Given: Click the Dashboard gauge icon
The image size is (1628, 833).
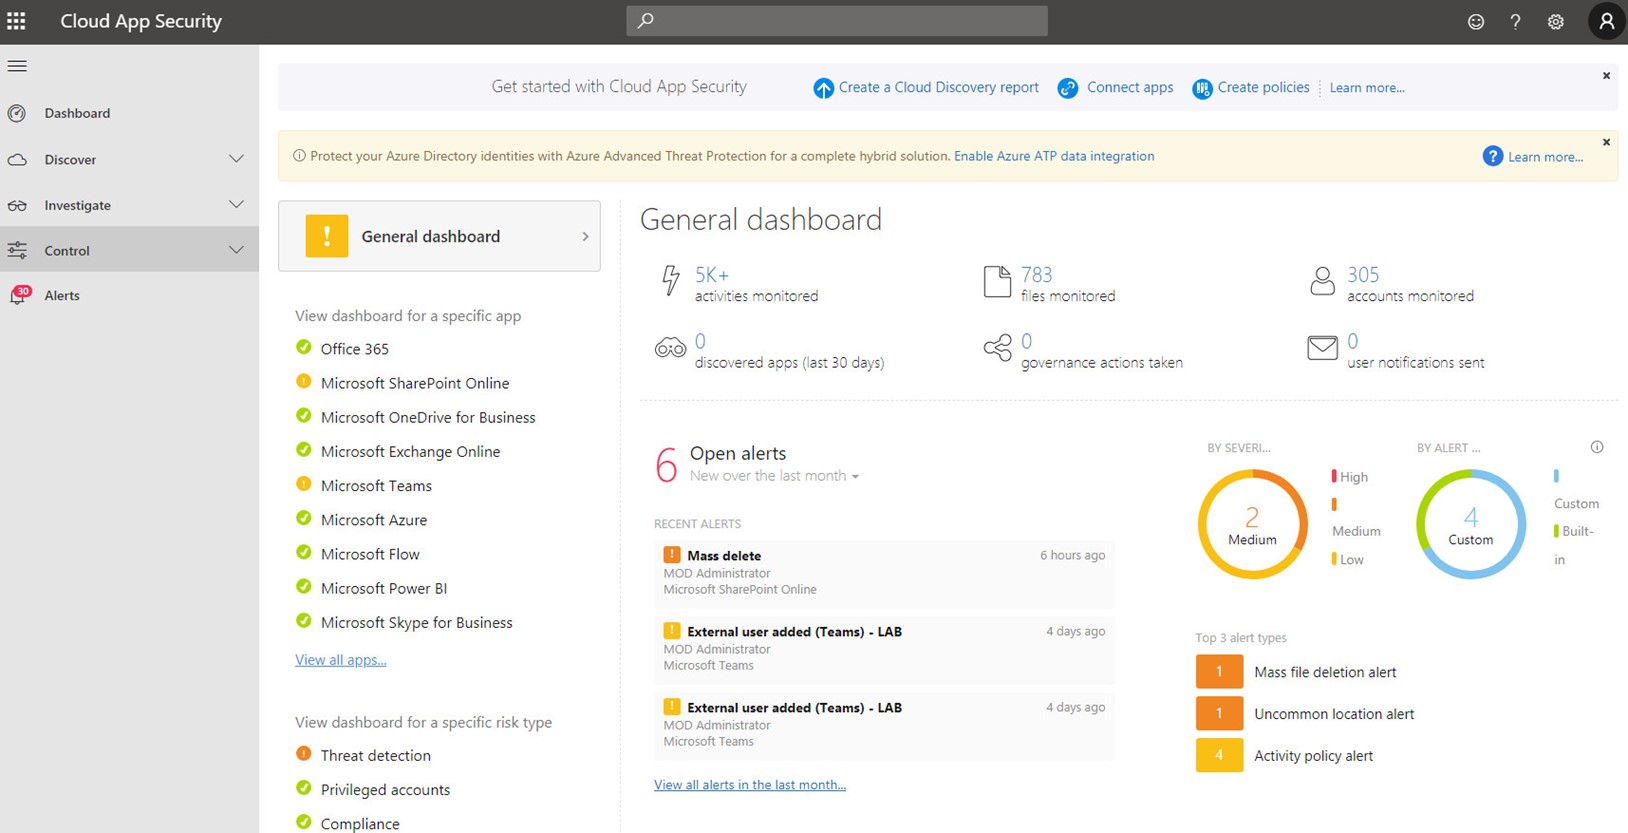Looking at the screenshot, I should pos(17,113).
